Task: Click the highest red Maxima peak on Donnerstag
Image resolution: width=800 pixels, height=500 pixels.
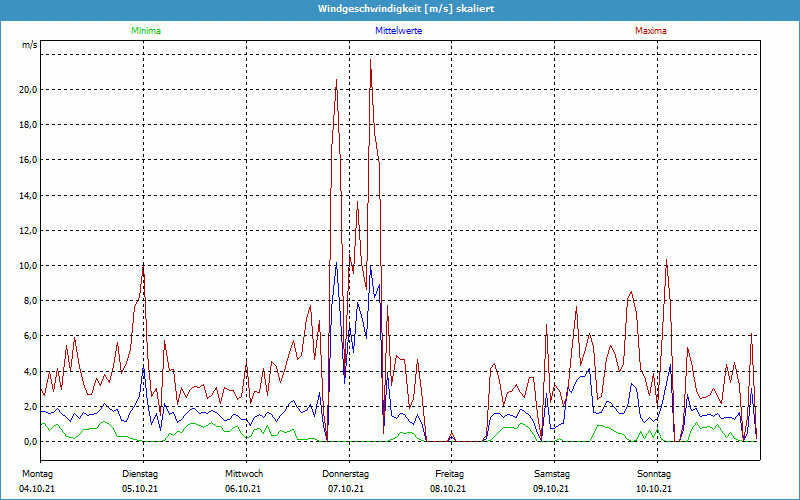Action: pyautogui.click(x=370, y=60)
